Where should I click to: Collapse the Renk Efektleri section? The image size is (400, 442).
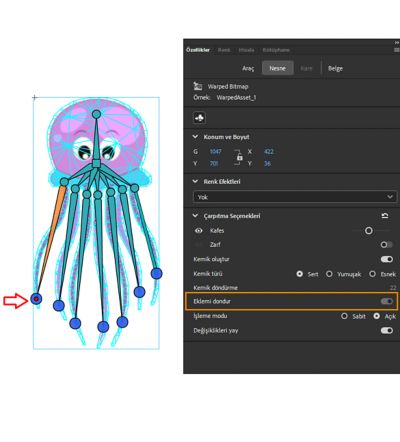tap(195, 181)
